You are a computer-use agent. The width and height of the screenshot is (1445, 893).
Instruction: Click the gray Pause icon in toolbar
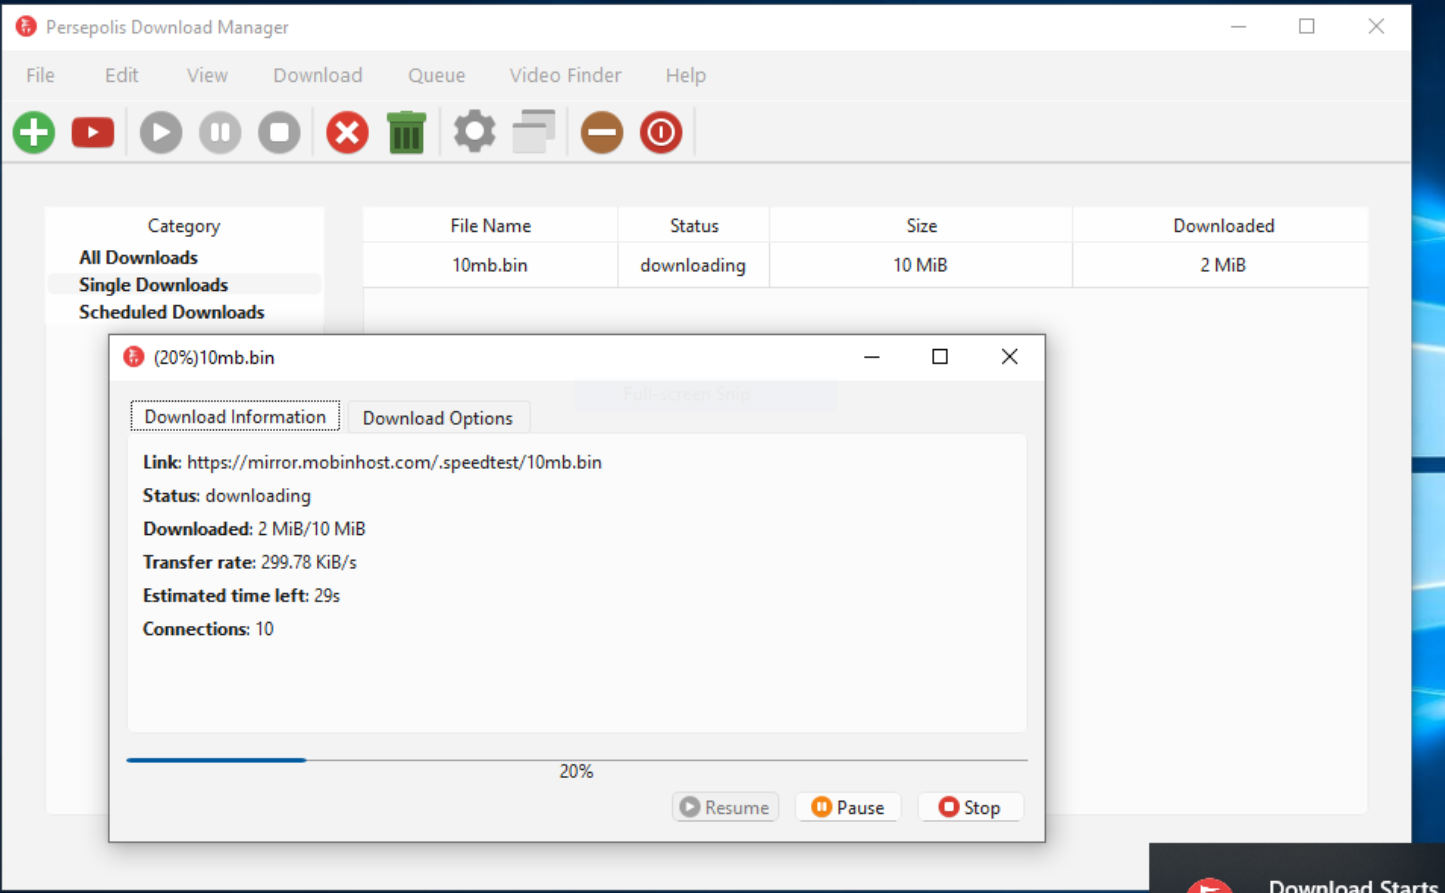click(x=220, y=132)
